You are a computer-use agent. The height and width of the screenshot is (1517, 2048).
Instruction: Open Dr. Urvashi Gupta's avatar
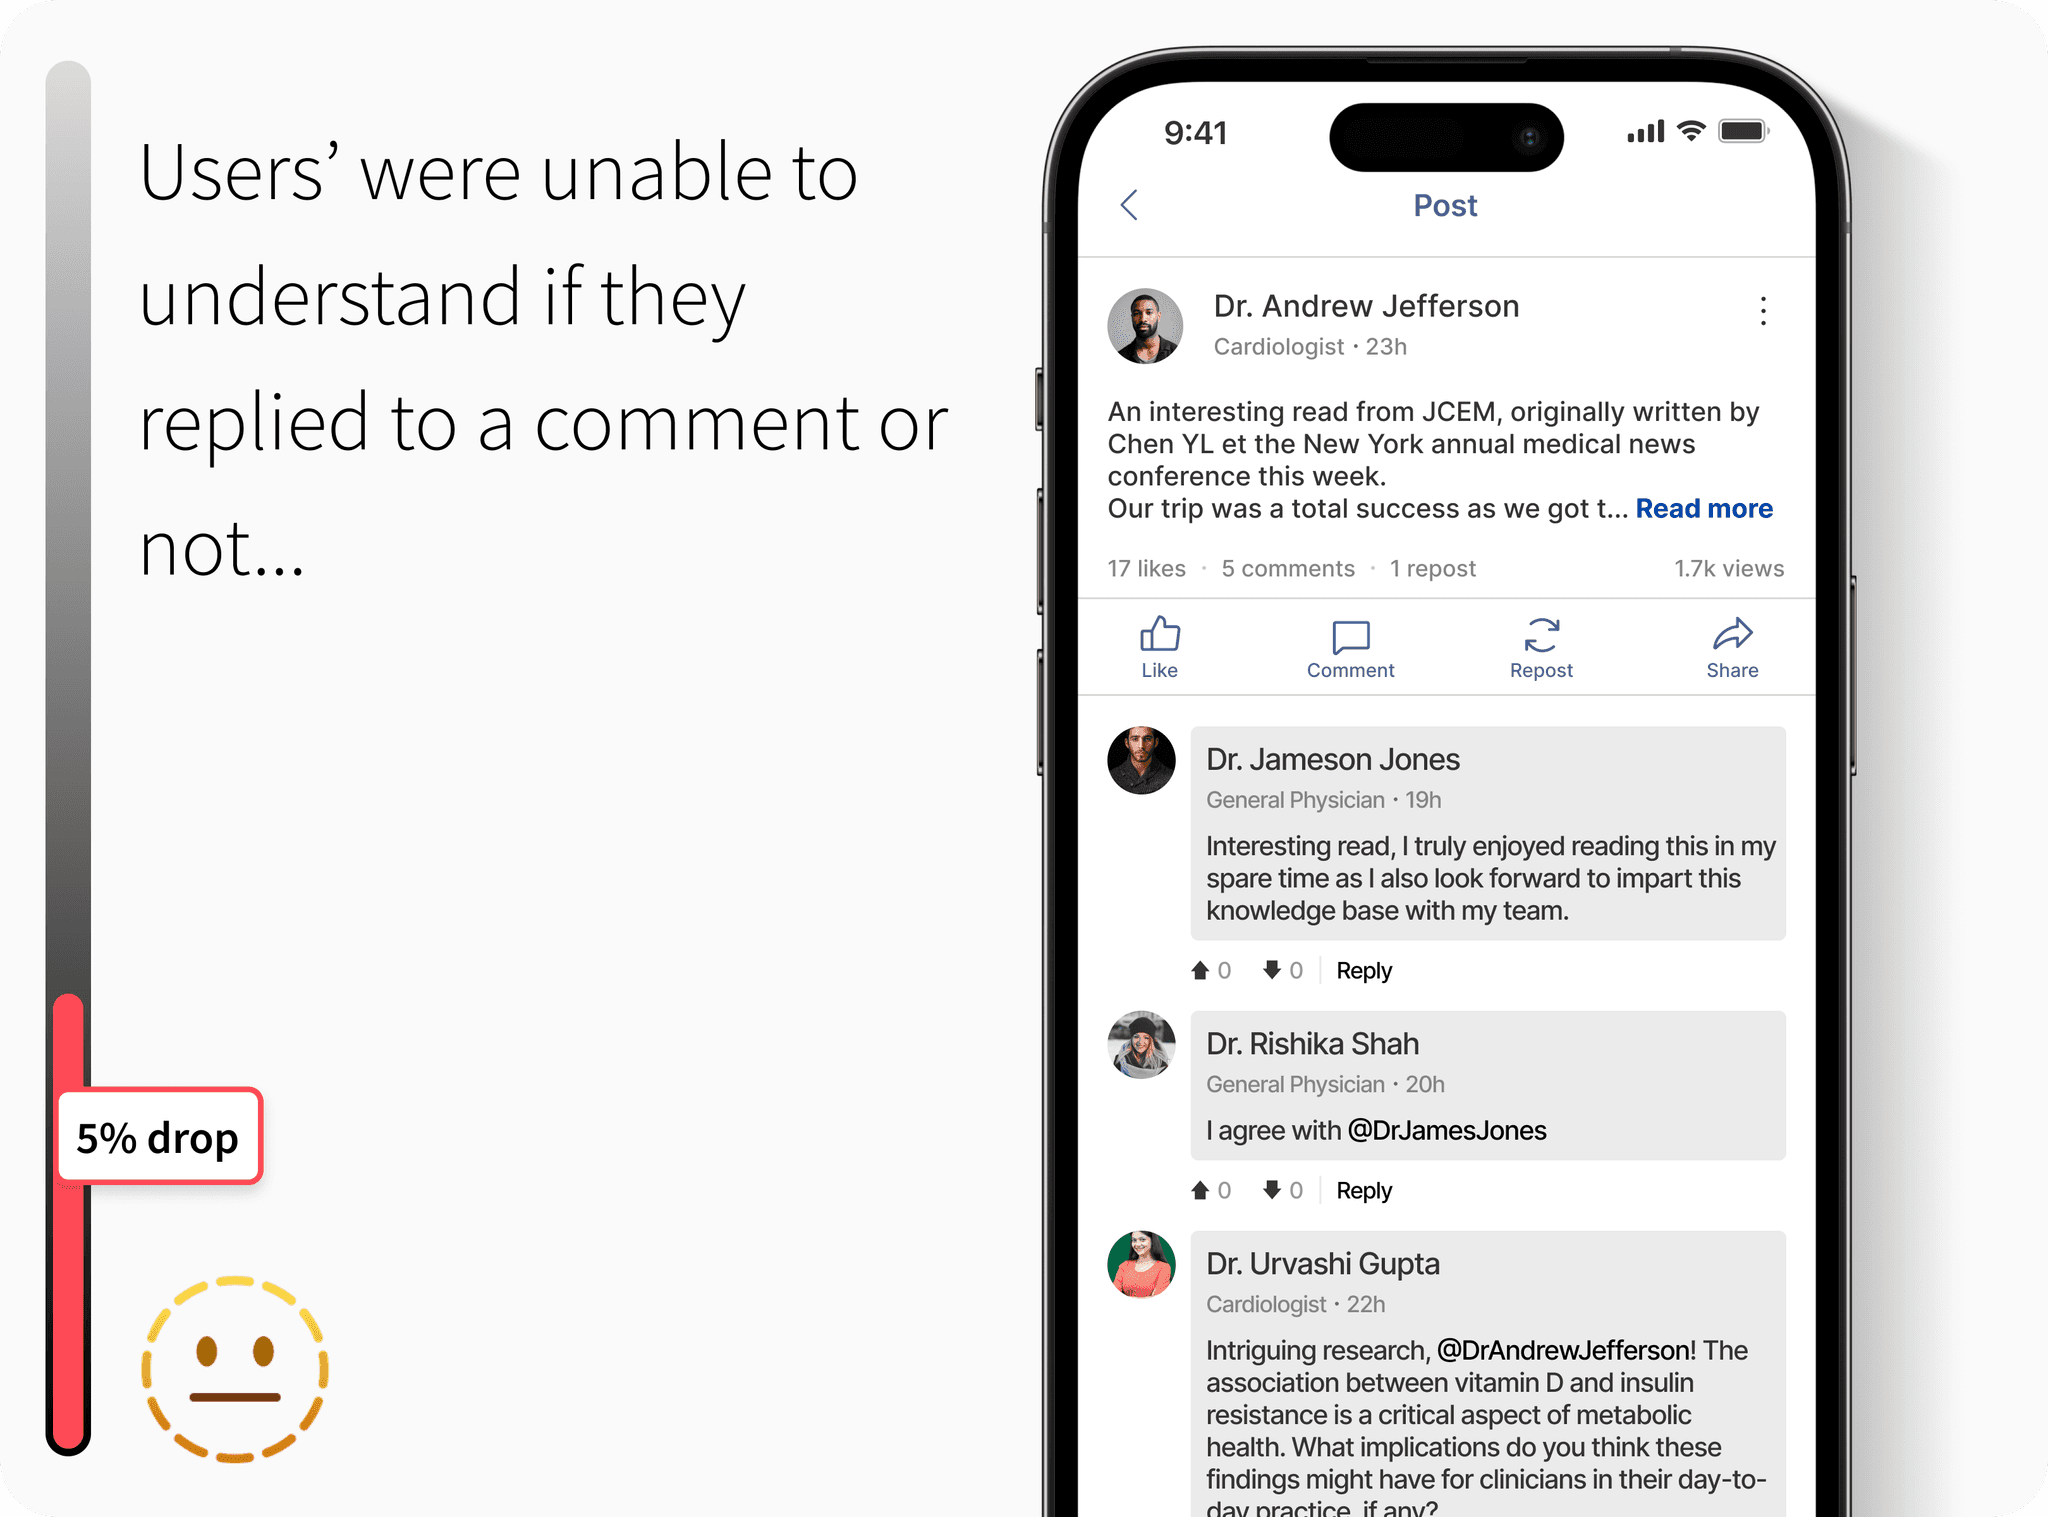point(1141,1264)
